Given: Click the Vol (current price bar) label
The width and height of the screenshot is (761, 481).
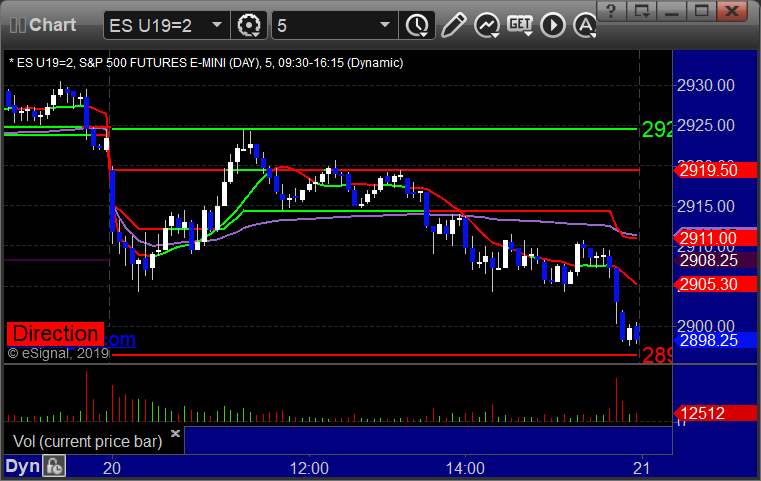Looking at the screenshot, I should 87,441.
